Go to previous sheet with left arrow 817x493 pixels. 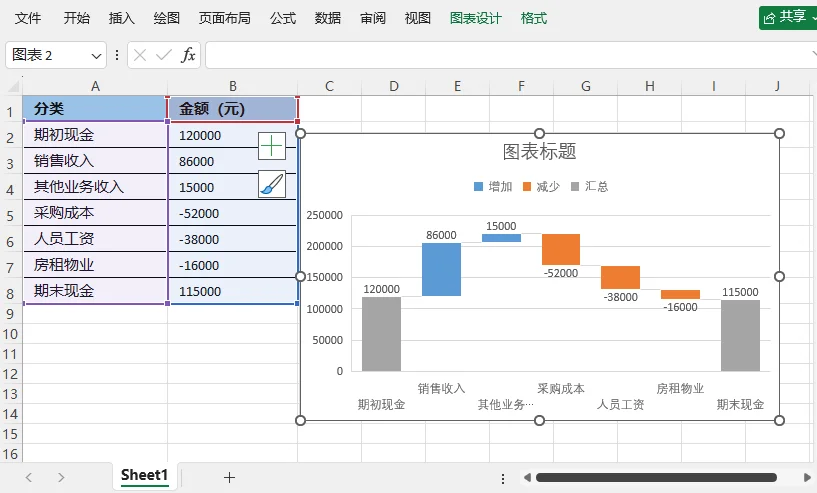tap(29, 477)
